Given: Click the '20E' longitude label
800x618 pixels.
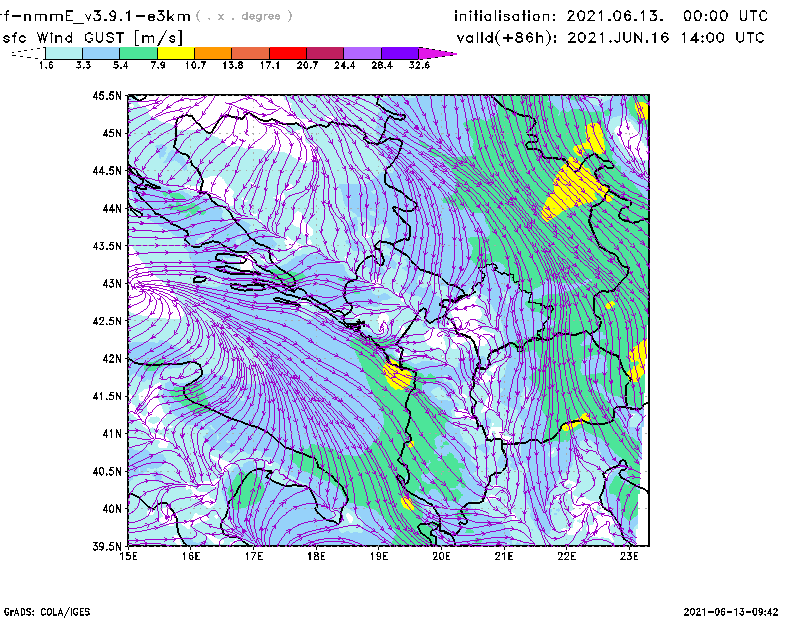Looking at the screenshot, I should point(441,556).
